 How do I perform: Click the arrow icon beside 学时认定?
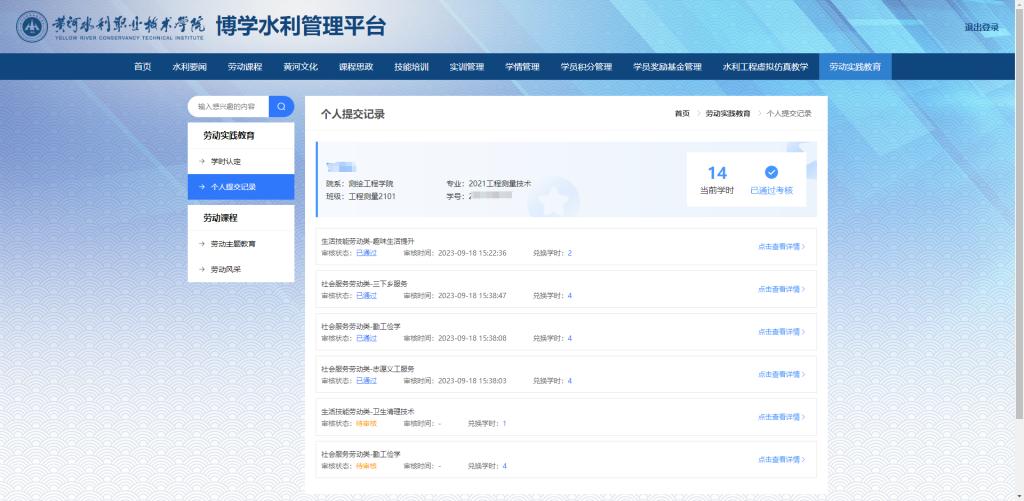(x=201, y=161)
